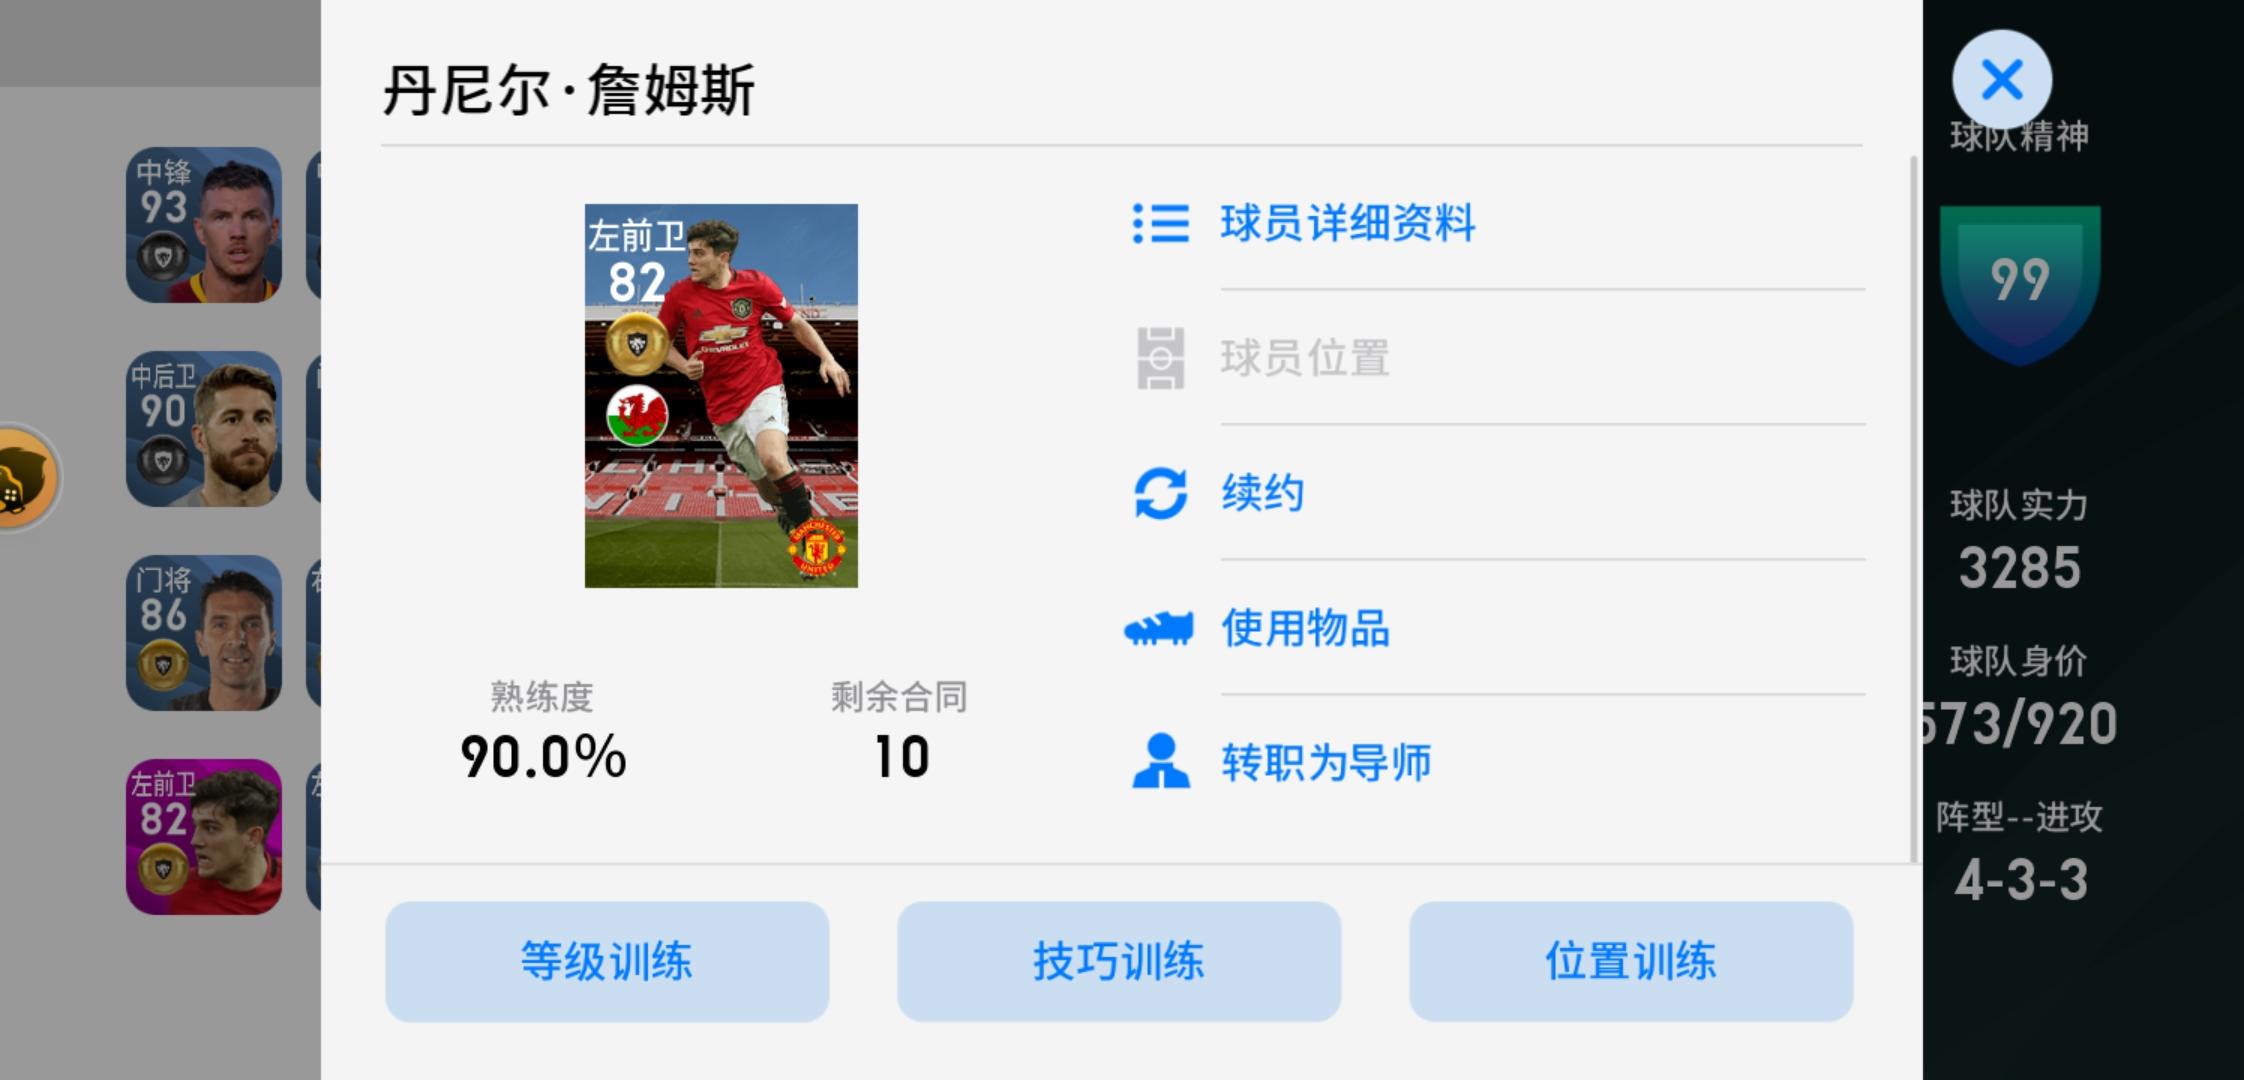Click the Wales flag badge on the card
The width and height of the screenshot is (2244, 1080).
(637, 416)
